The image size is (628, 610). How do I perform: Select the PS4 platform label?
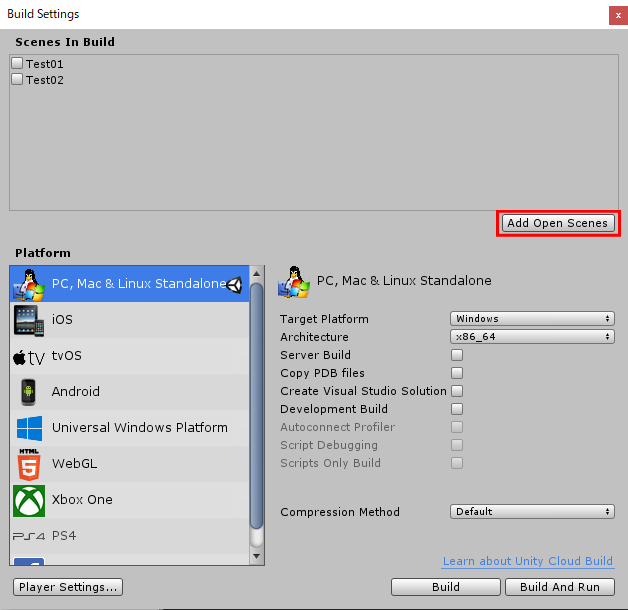pos(64,536)
